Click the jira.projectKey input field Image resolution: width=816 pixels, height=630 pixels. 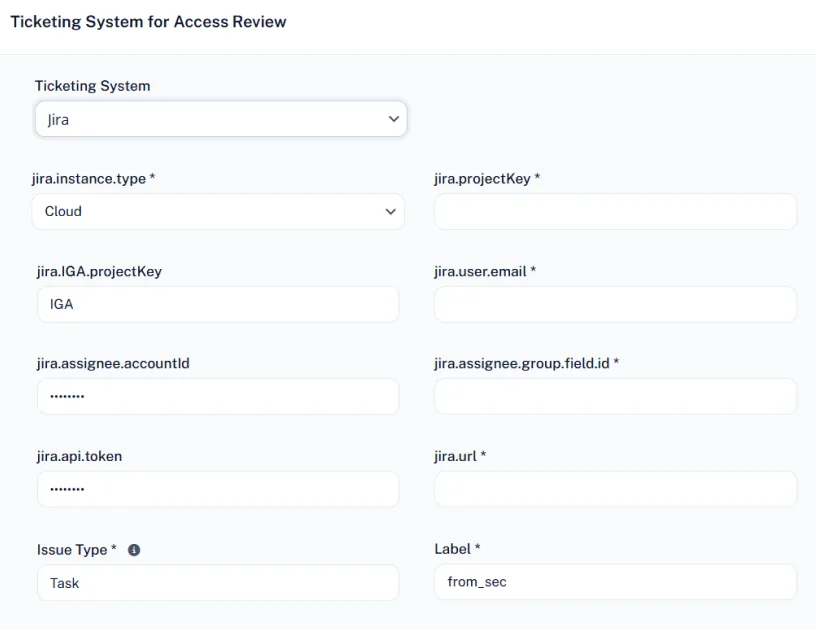coord(616,211)
